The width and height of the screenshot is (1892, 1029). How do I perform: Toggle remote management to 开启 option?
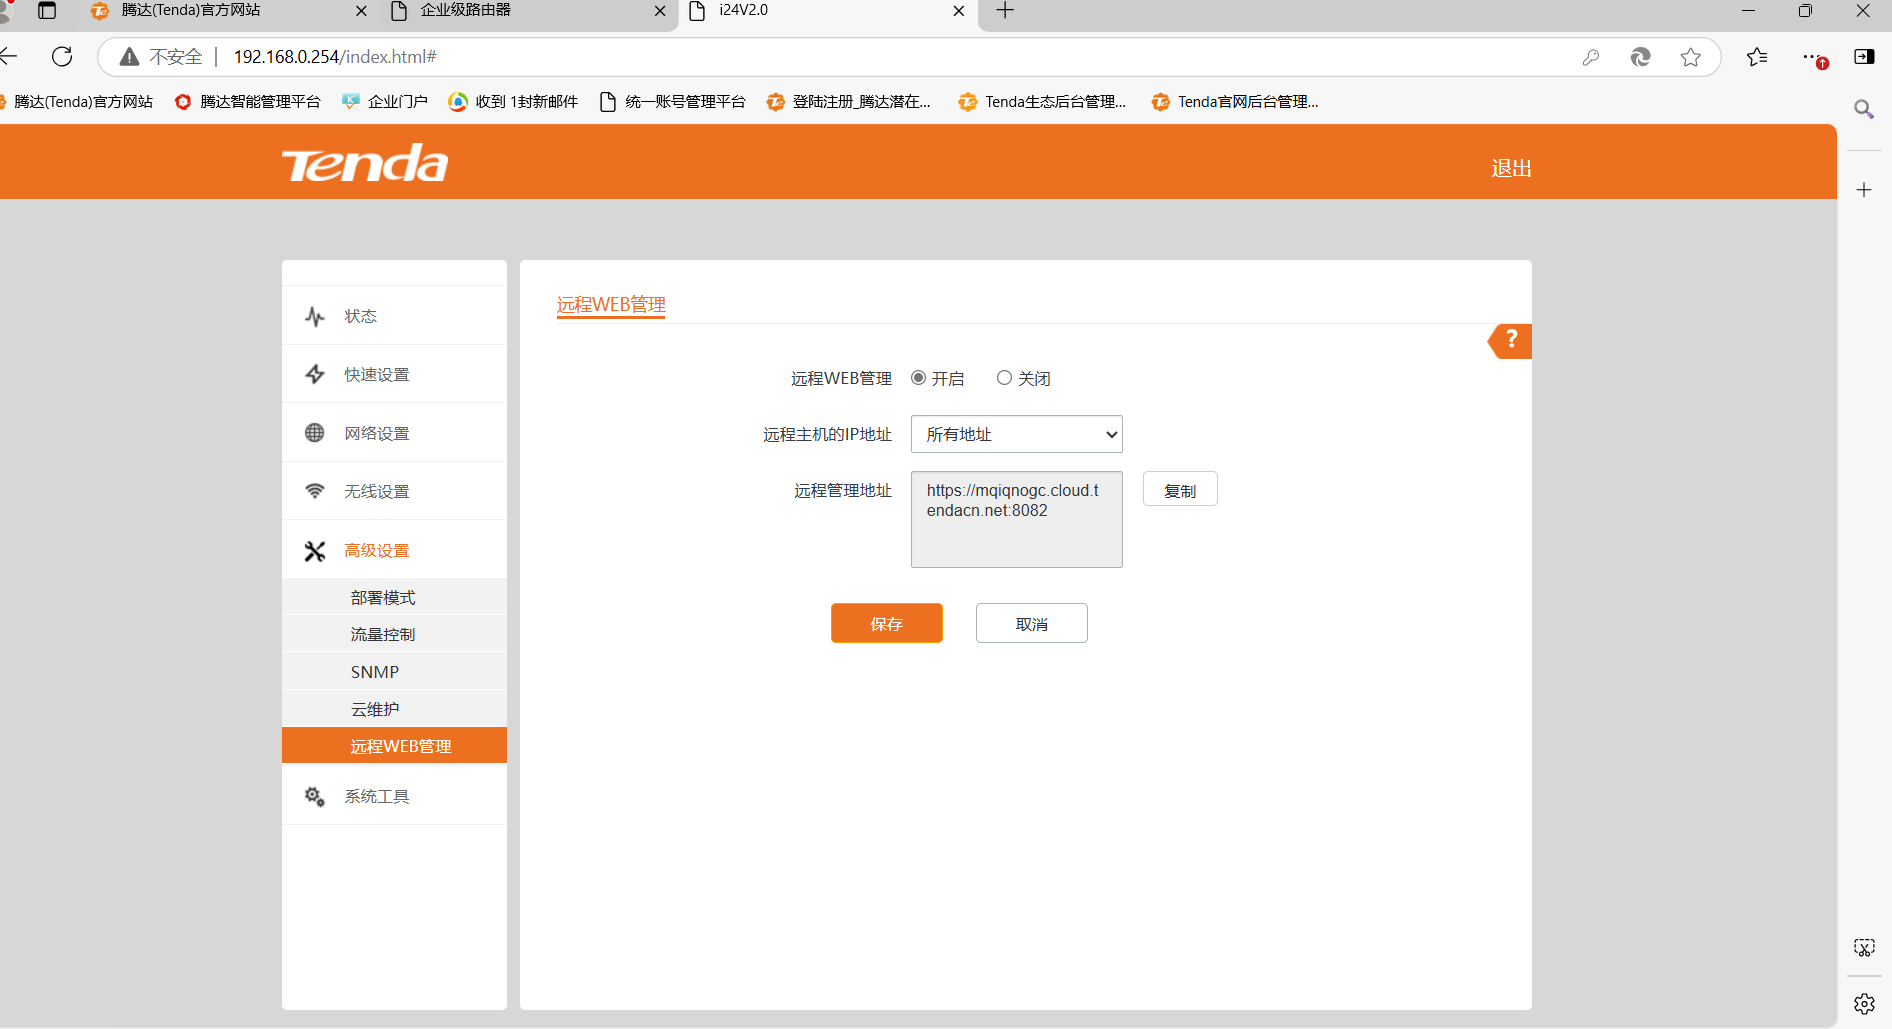tap(918, 377)
